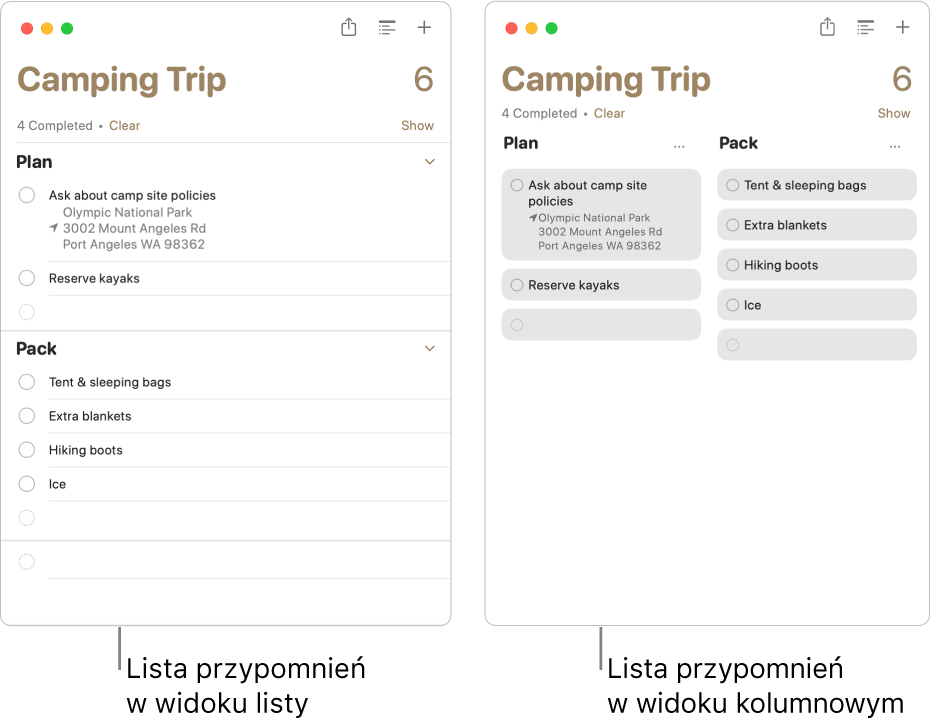Collapse the Plan section chevron

tap(430, 162)
